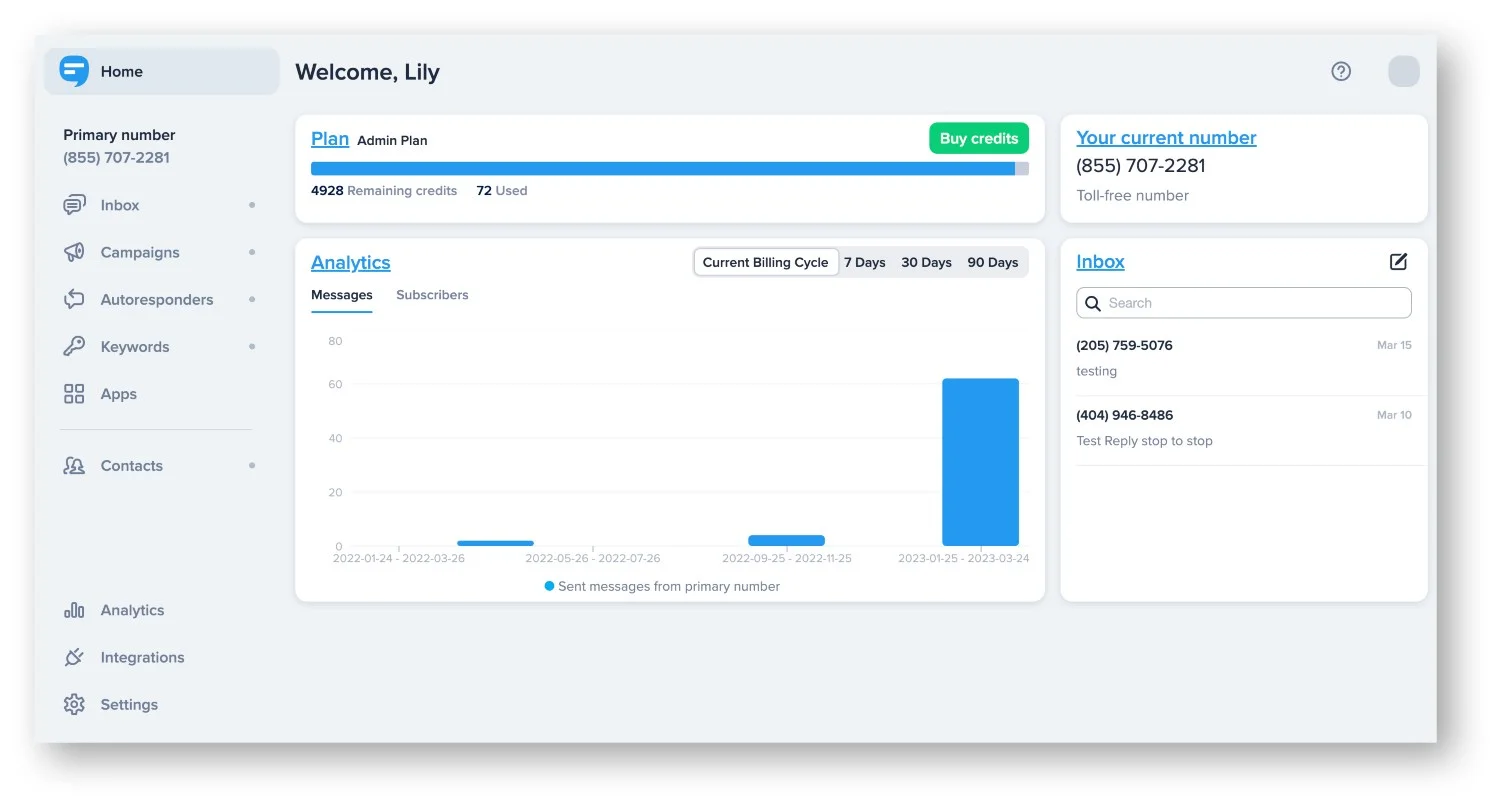Click the Inbox chat bubble sidebar icon
The width and height of the screenshot is (1500, 806).
coord(74,205)
